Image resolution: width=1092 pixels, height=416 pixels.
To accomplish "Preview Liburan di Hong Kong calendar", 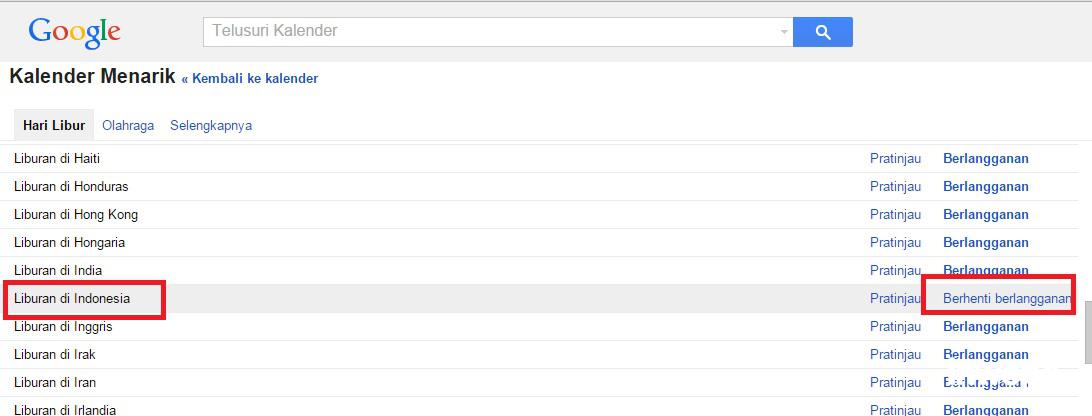I will point(895,214).
